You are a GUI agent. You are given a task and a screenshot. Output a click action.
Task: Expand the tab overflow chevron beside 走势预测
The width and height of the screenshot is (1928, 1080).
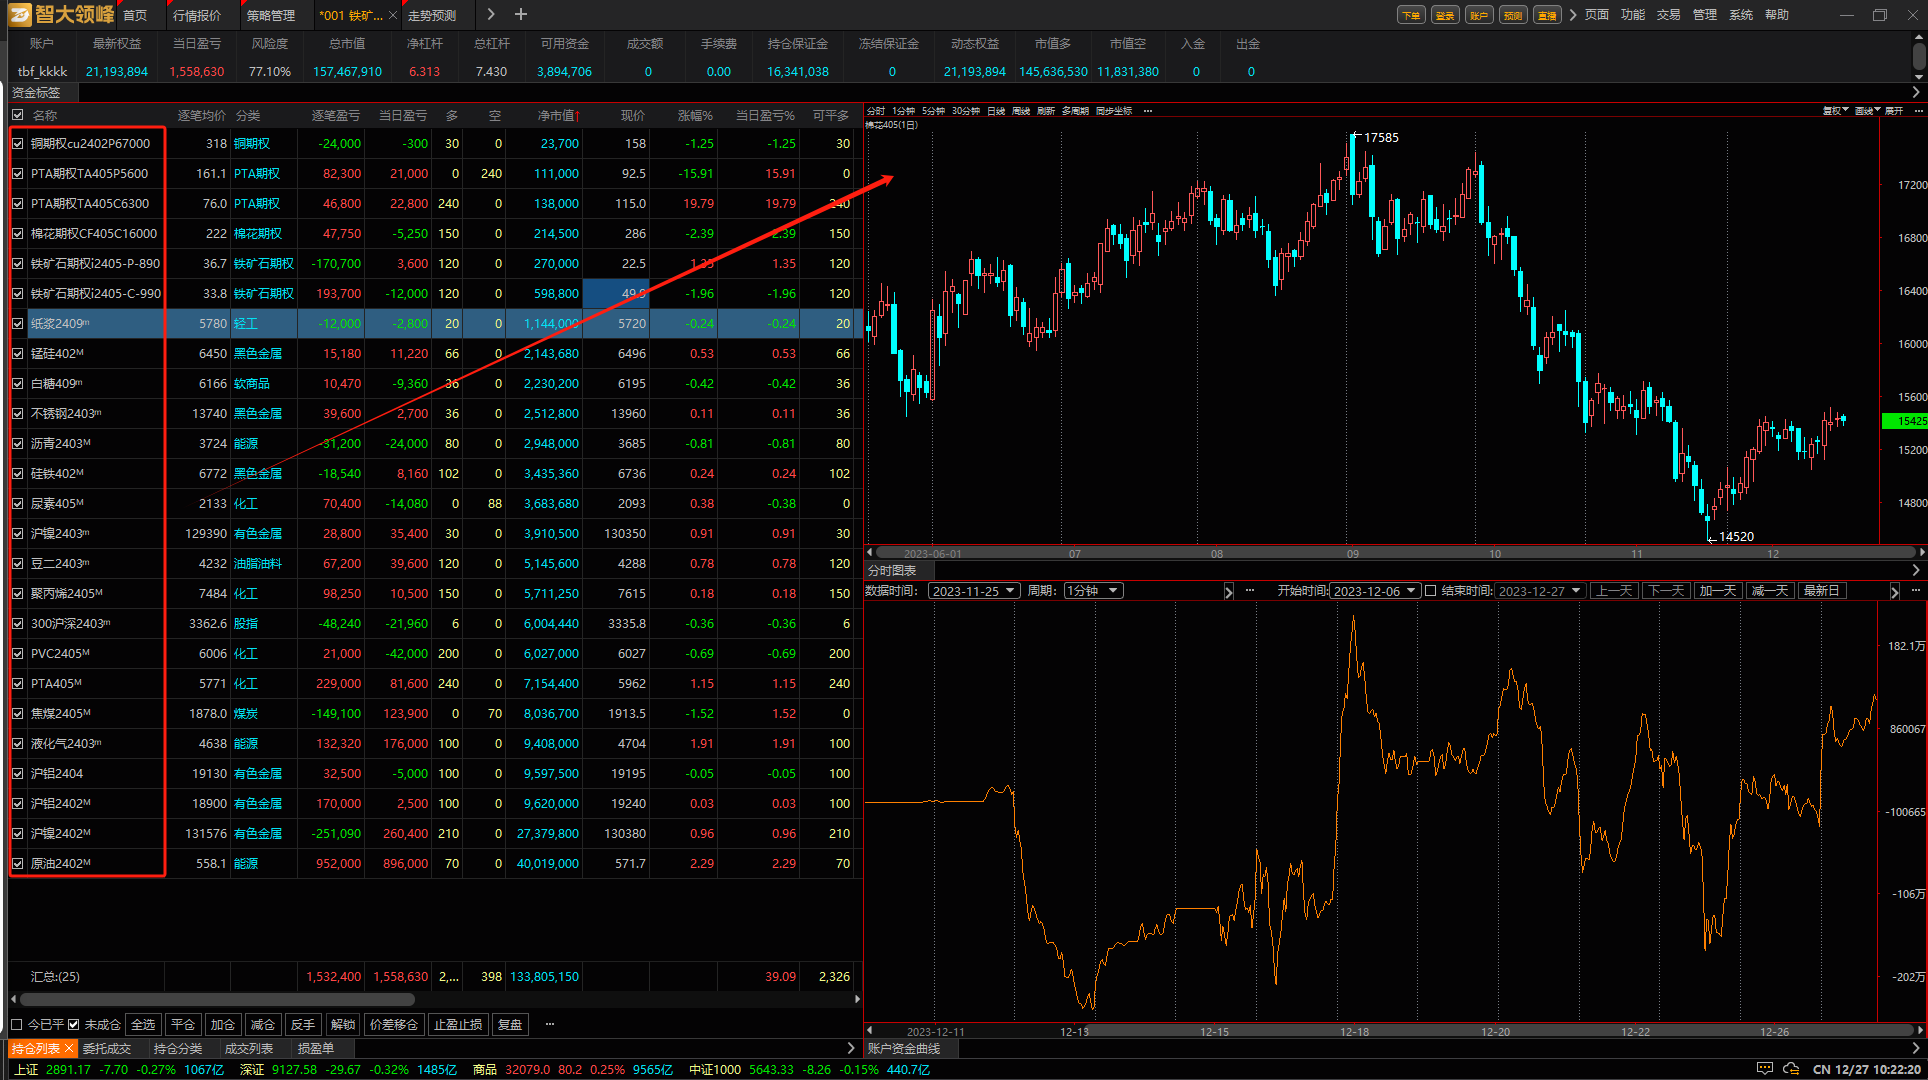click(x=491, y=14)
